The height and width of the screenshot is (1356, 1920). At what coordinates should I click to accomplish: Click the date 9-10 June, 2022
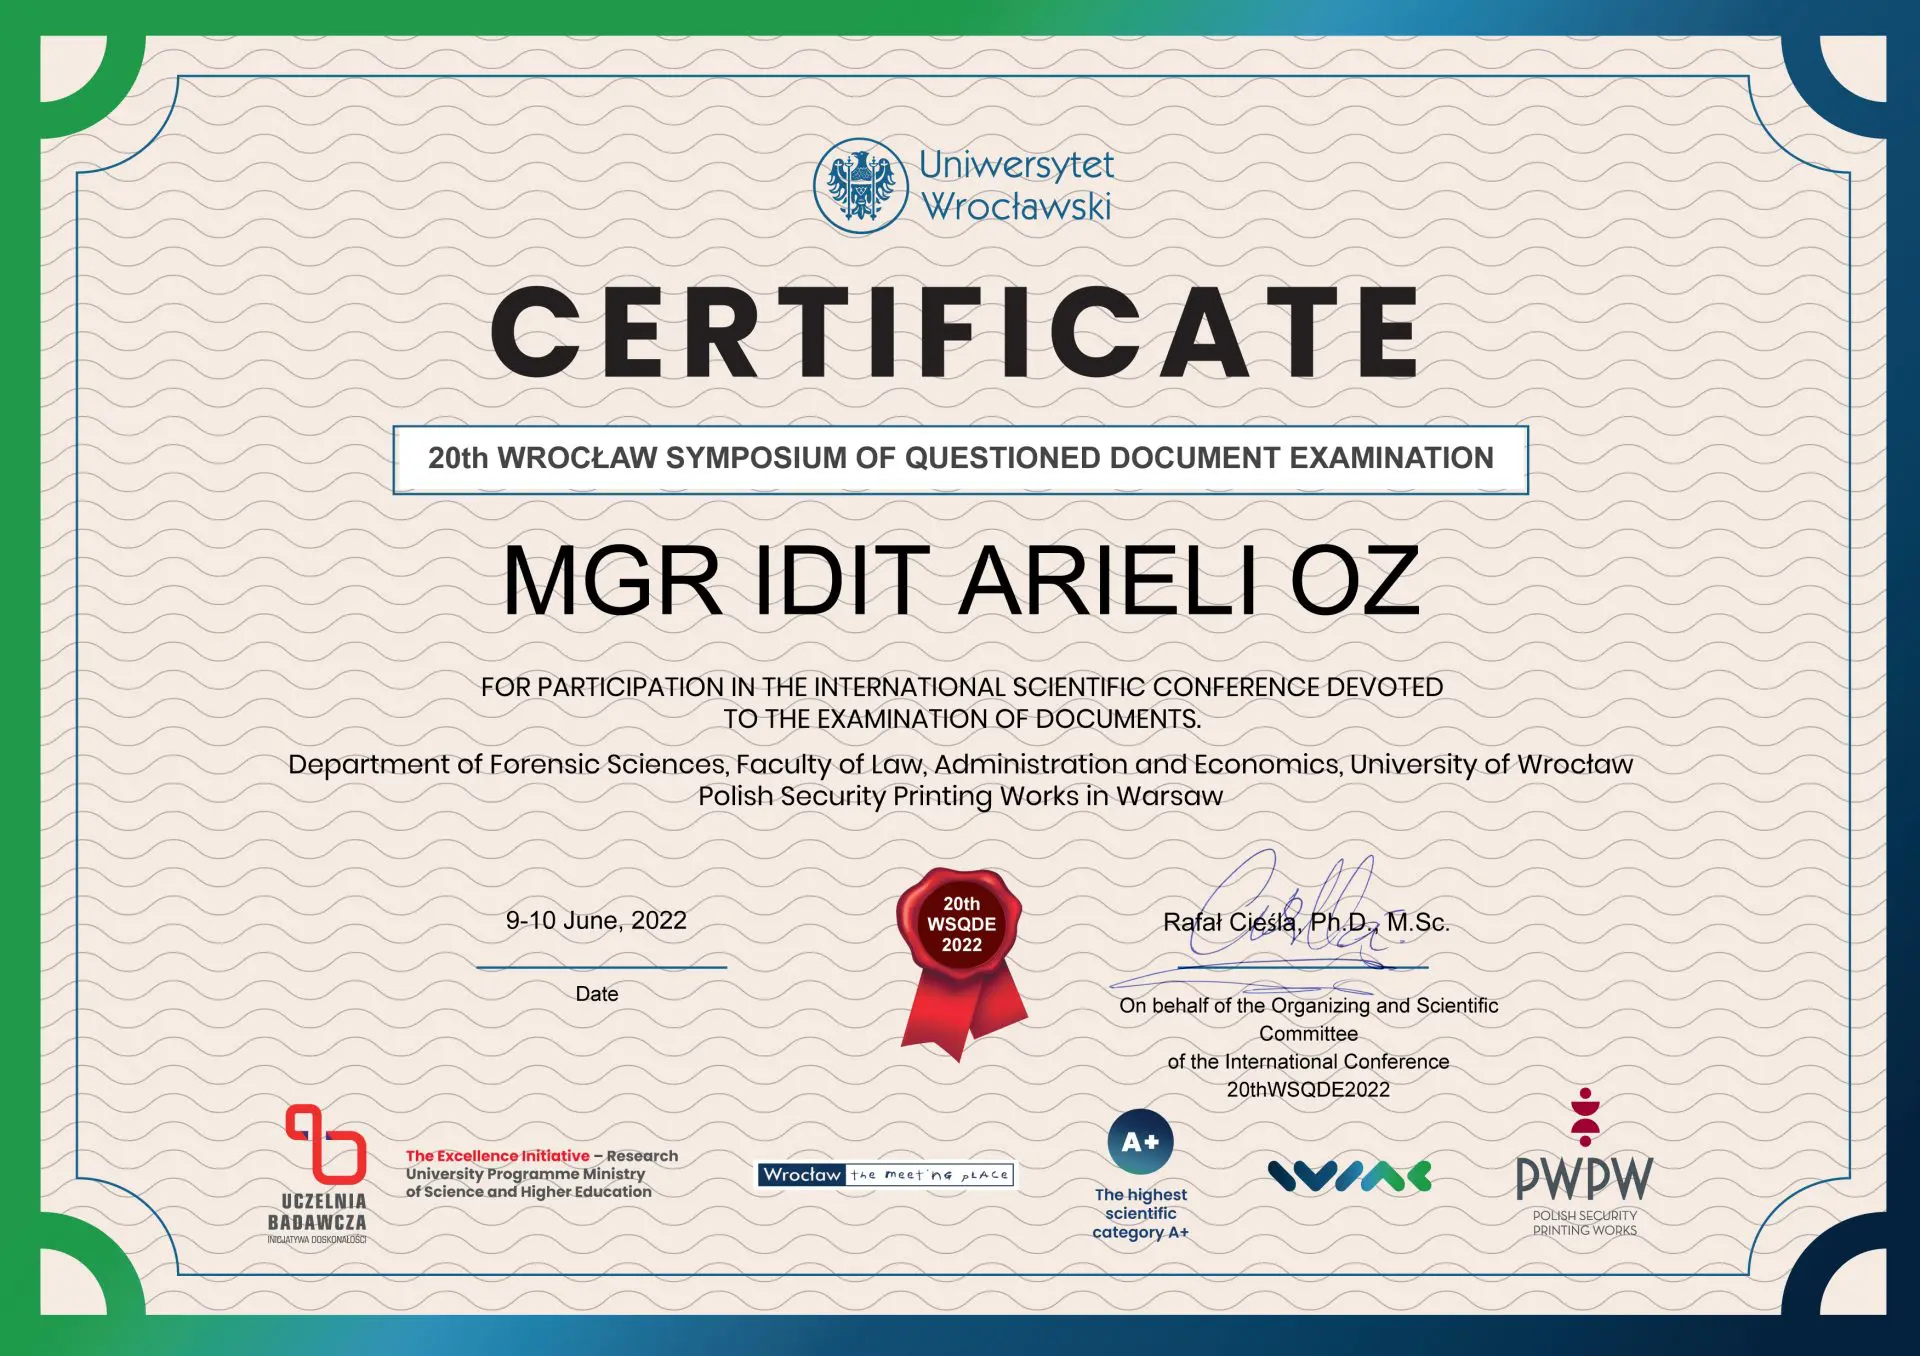596,921
